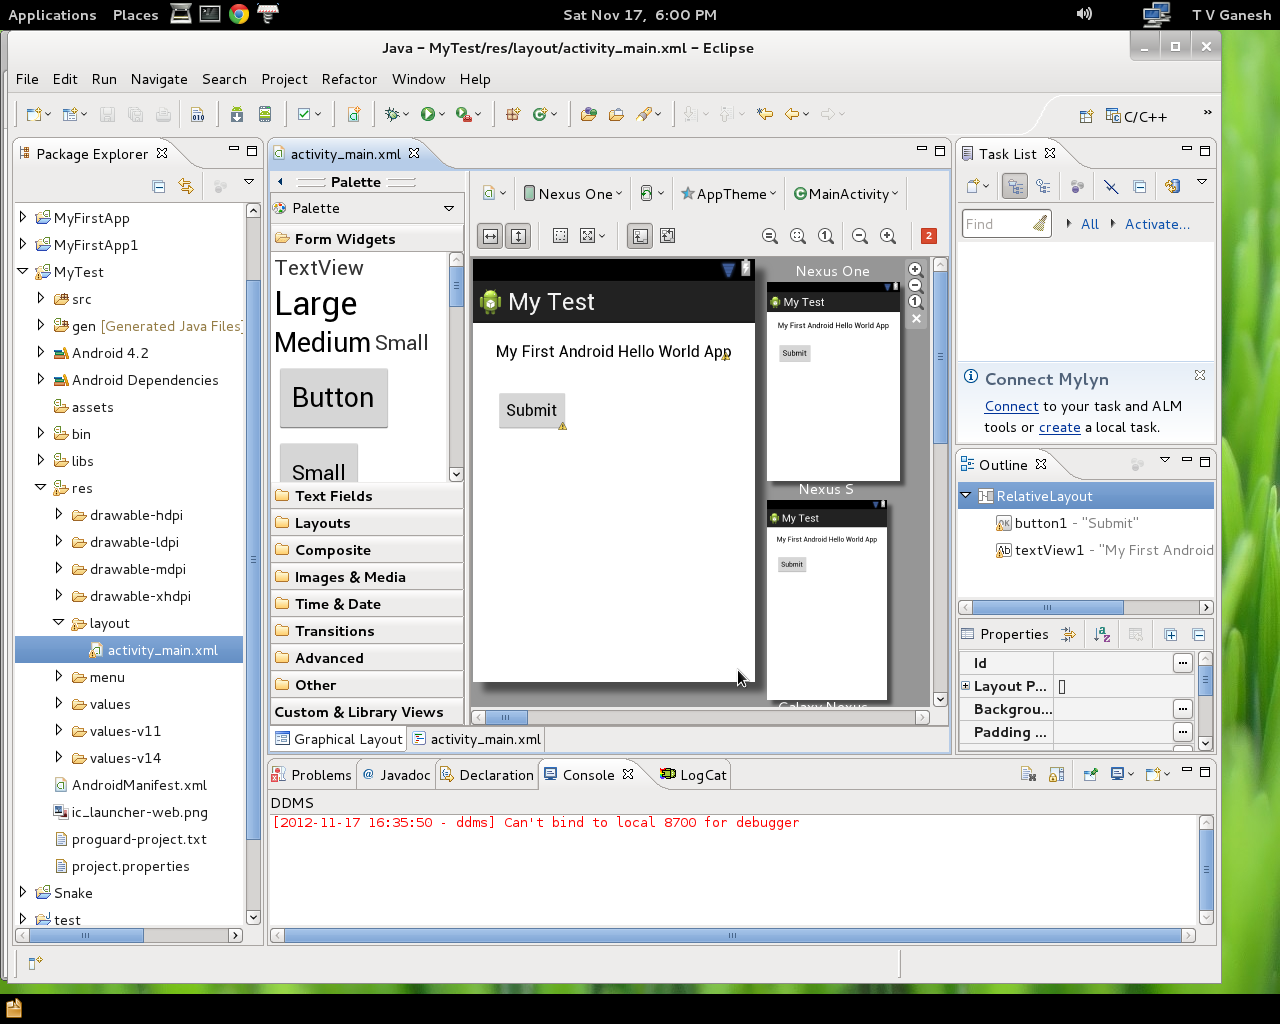Click the Submit button in preview
This screenshot has height=1024, width=1280.
coord(531,410)
